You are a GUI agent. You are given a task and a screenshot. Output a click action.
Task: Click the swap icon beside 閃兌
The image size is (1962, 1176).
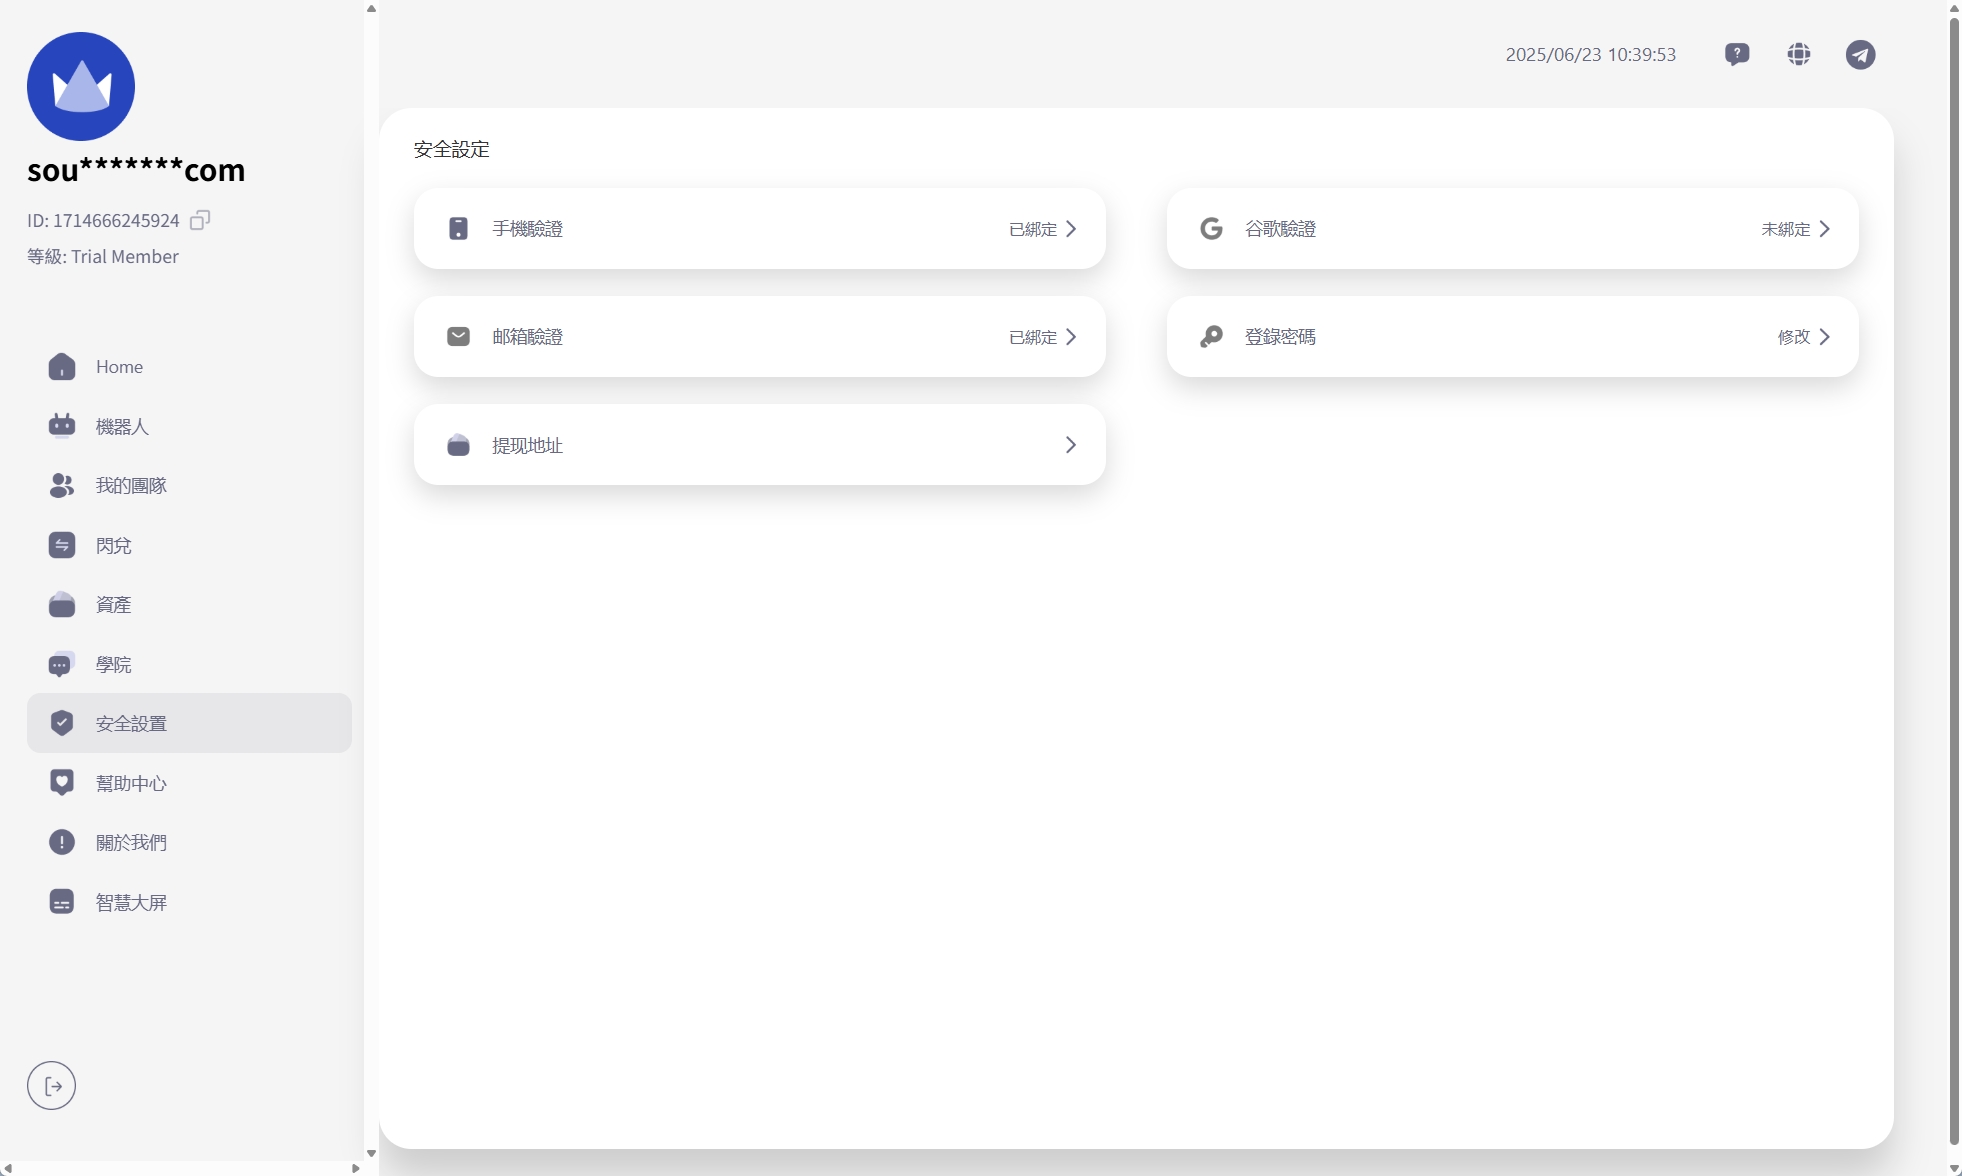(x=62, y=545)
